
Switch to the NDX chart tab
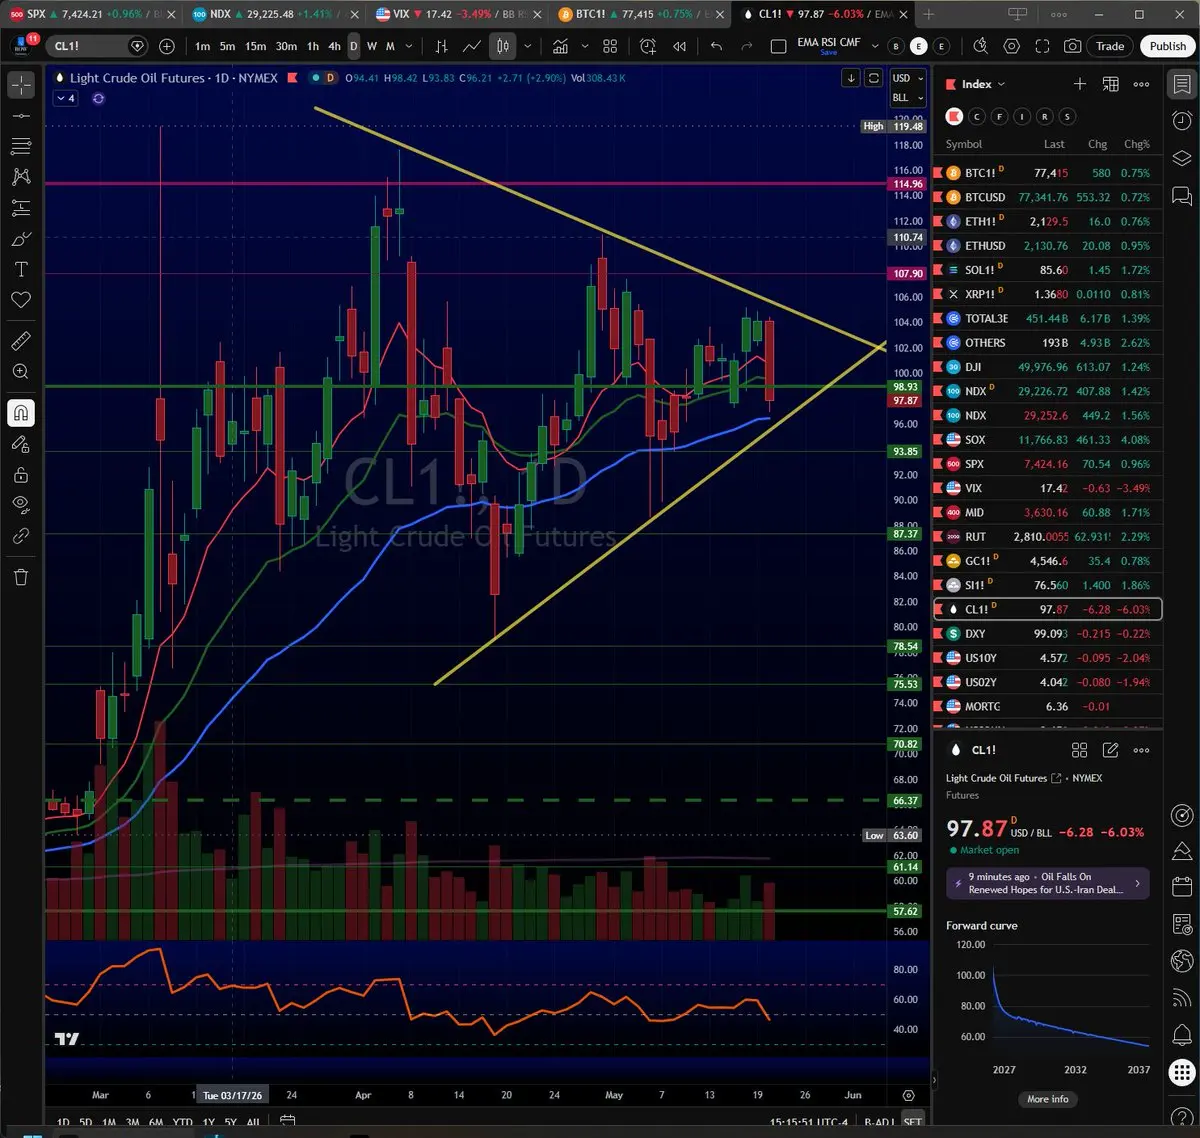[x=272, y=14]
